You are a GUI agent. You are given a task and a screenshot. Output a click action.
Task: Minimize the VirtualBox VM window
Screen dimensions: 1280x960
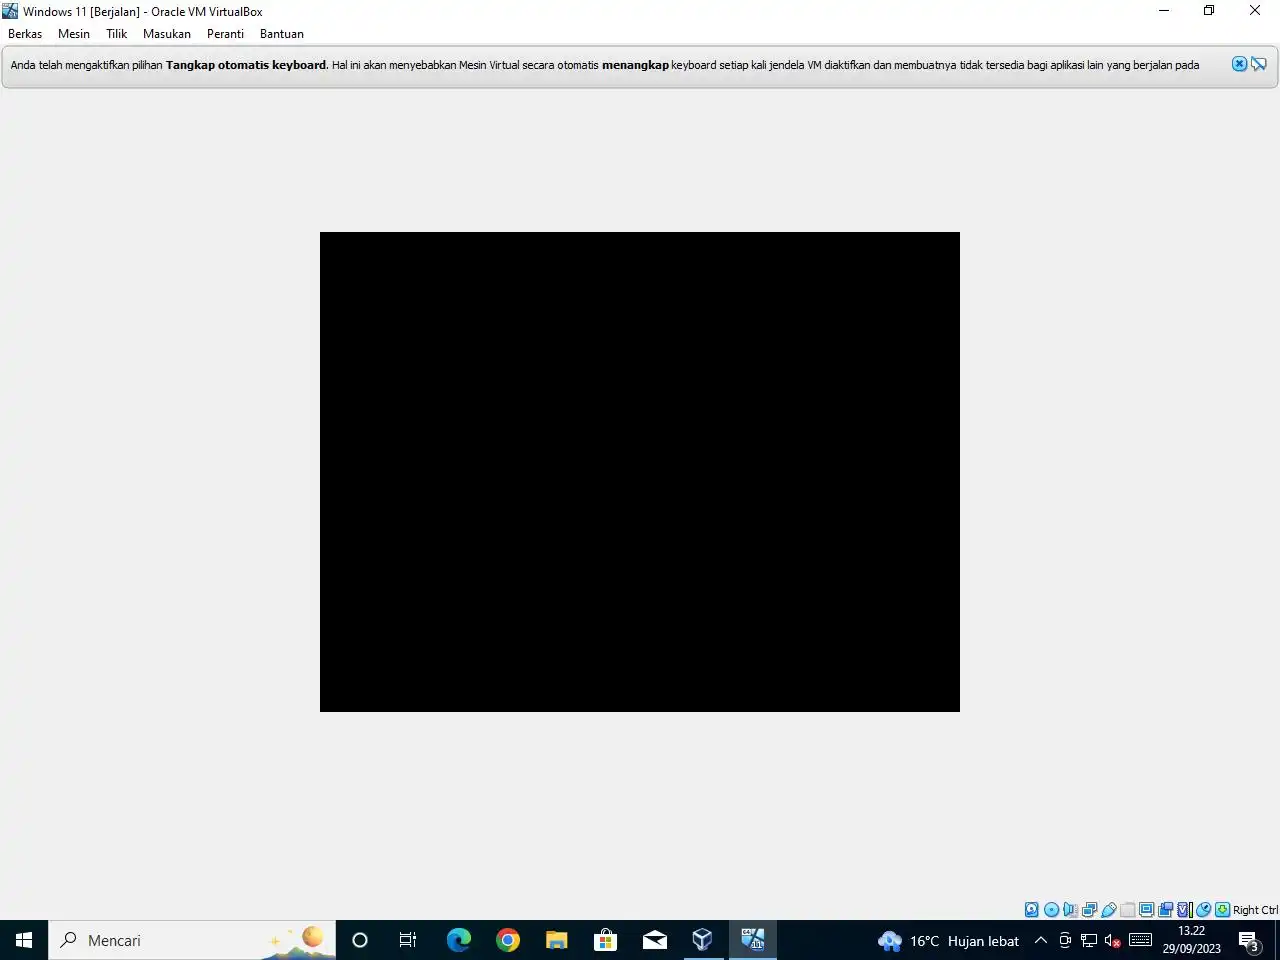pyautogui.click(x=1164, y=11)
